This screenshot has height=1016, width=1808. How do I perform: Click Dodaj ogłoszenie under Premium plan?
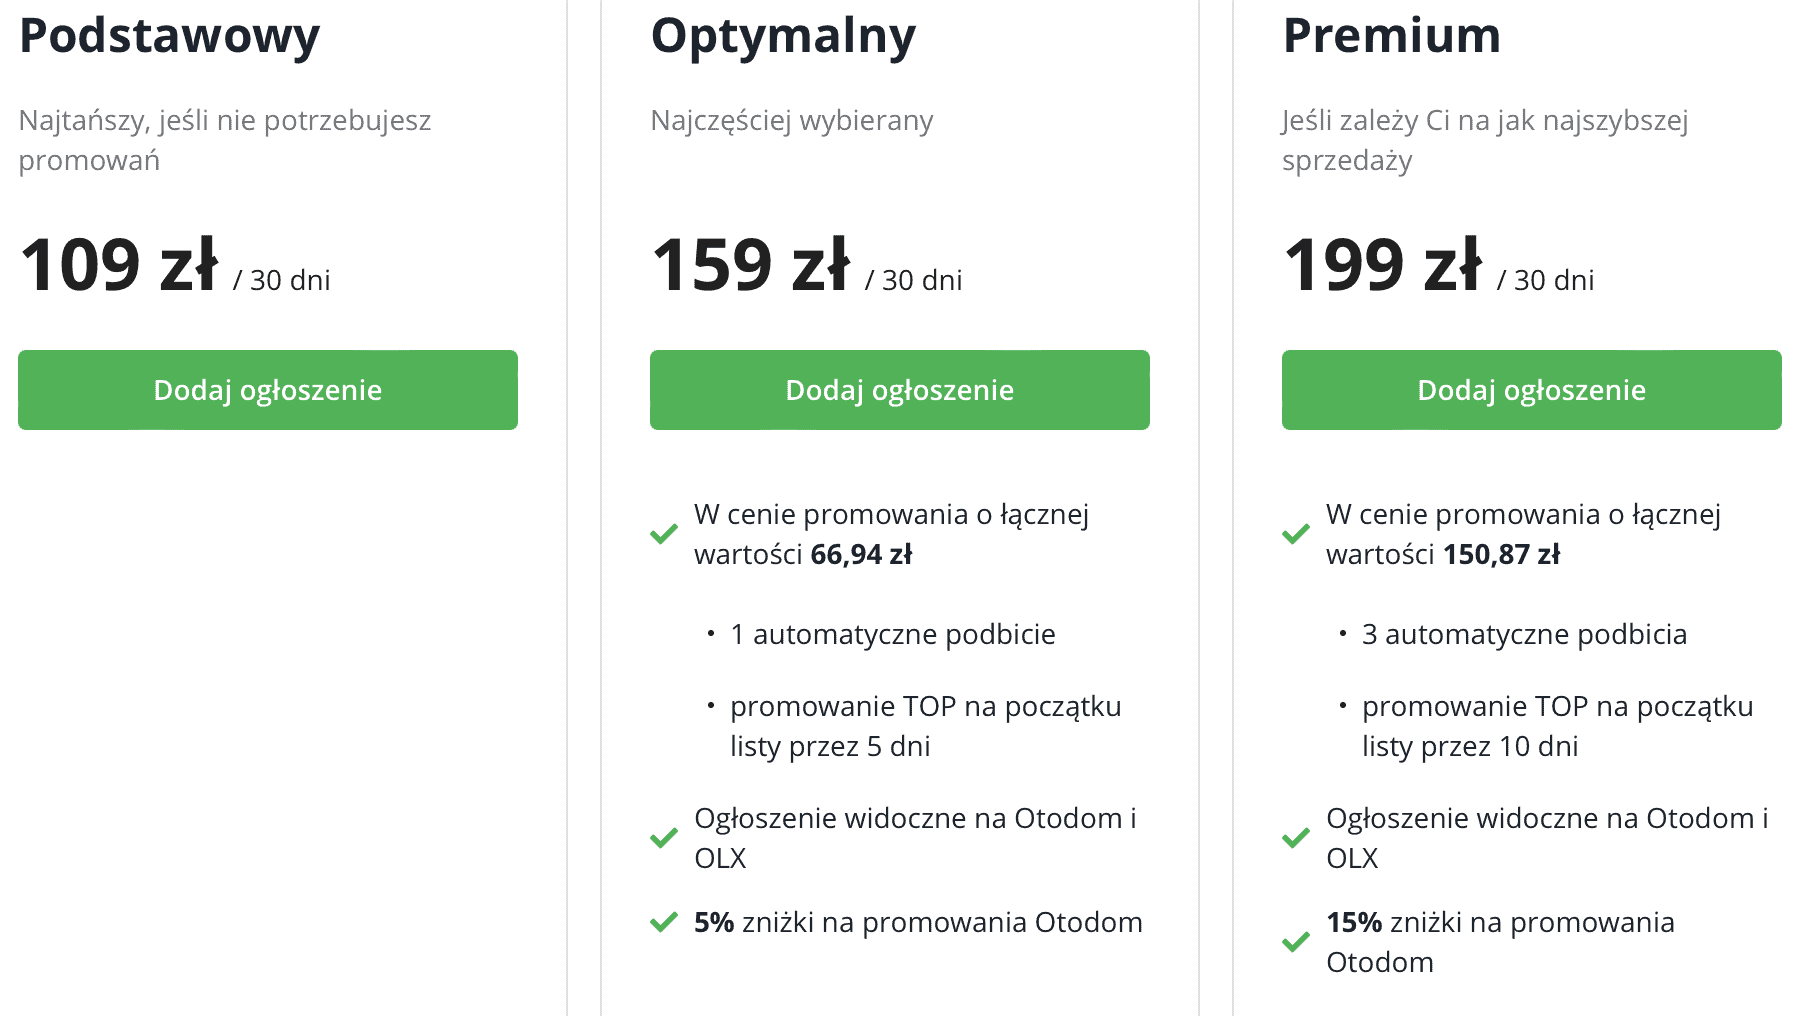click(x=1532, y=390)
